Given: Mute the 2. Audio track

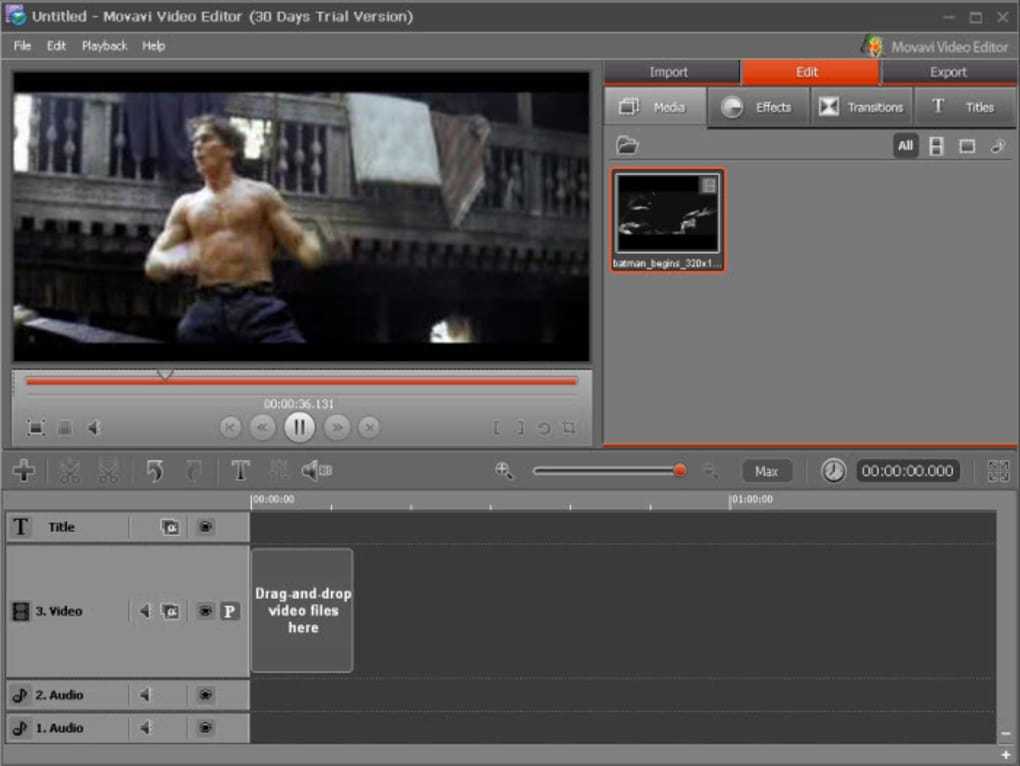Looking at the screenshot, I should coord(144,695).
